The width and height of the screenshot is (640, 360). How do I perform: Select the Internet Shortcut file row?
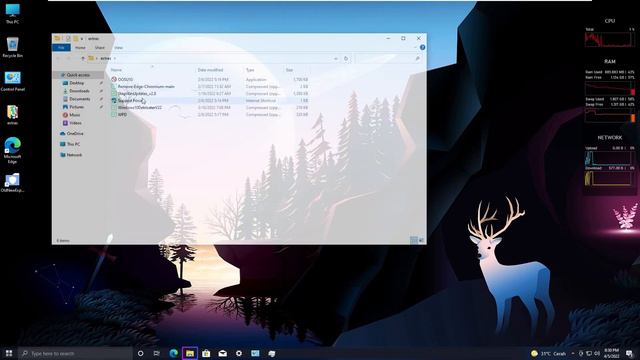(210, 100)
